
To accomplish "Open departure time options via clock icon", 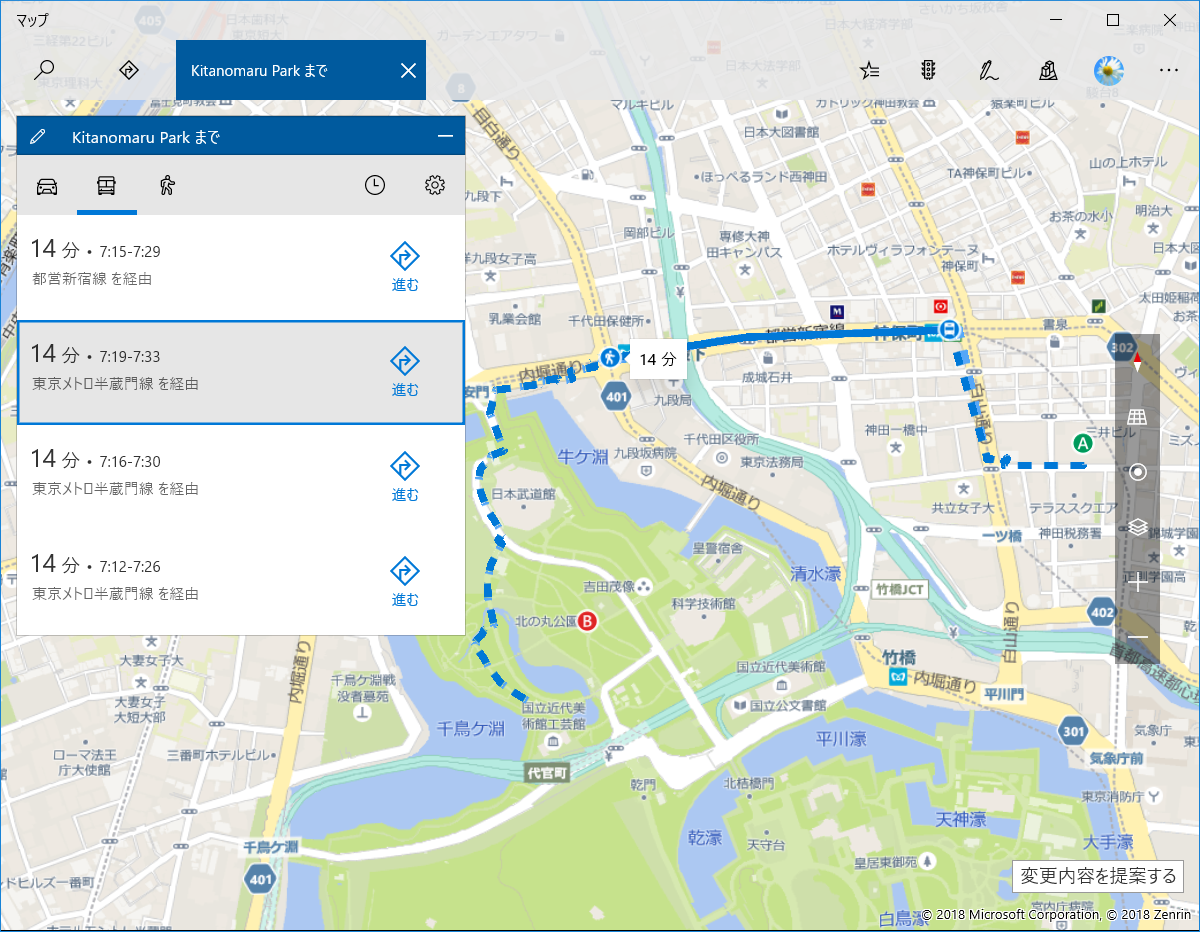I will click(x=375, y=184).
